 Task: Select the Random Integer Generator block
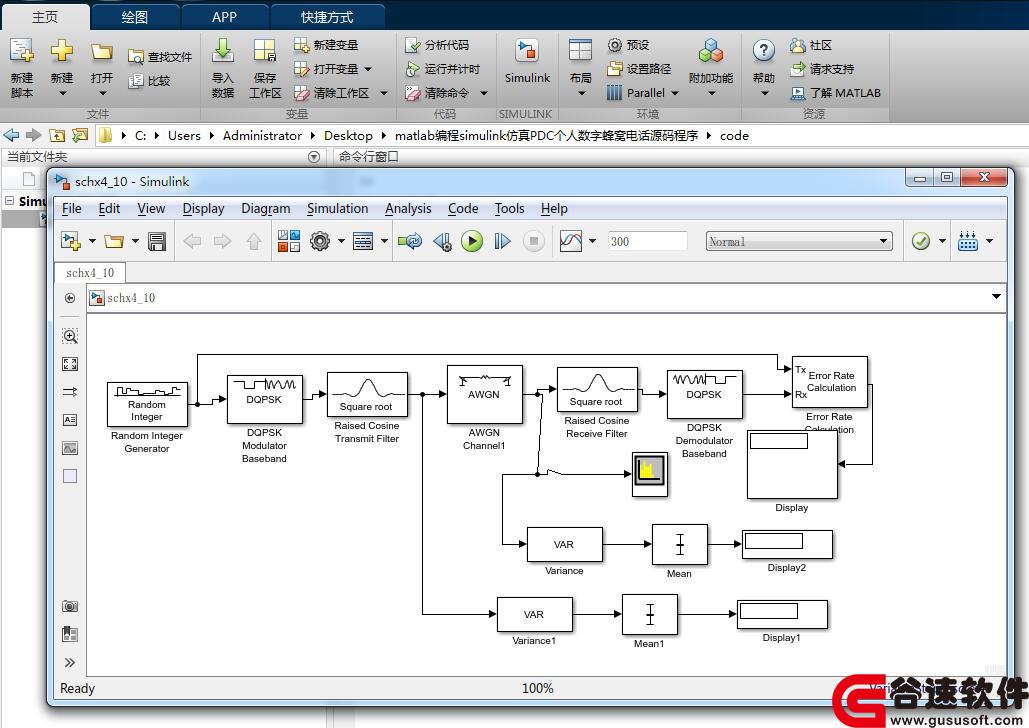(147, 404)
